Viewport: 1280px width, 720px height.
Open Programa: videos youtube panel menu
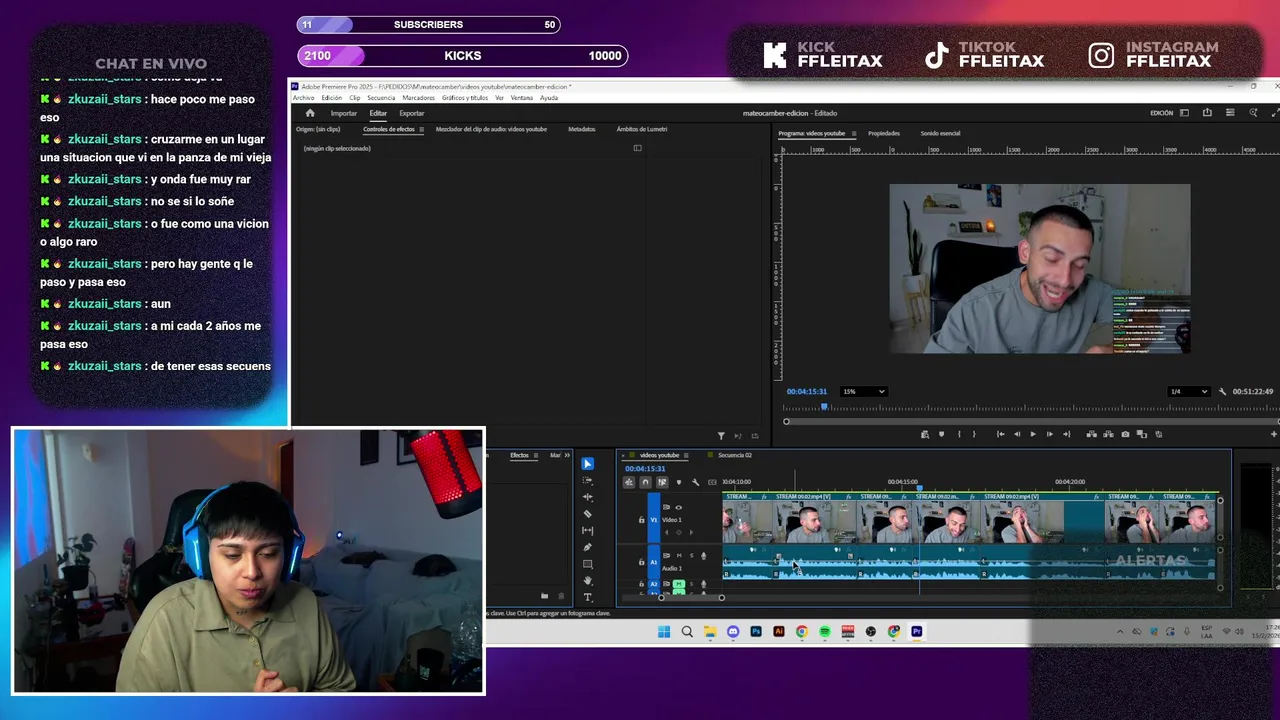pyautogui.click(x=853, y=133)
